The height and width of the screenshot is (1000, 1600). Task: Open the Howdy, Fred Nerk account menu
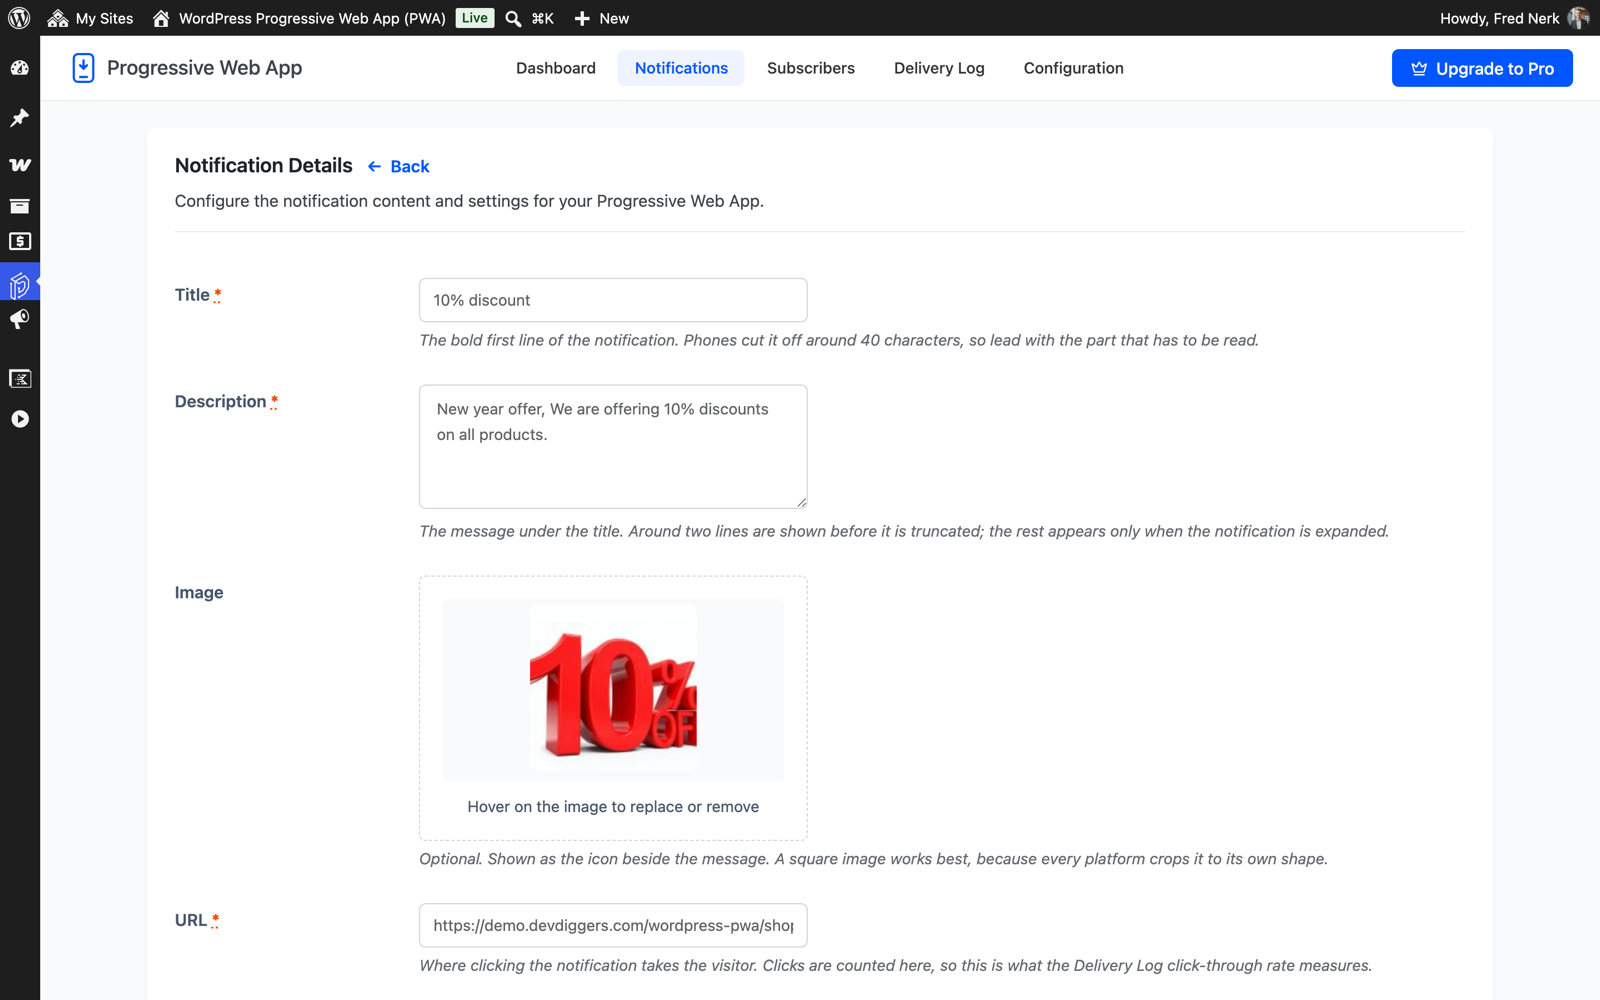click(x=1514, y=18)
